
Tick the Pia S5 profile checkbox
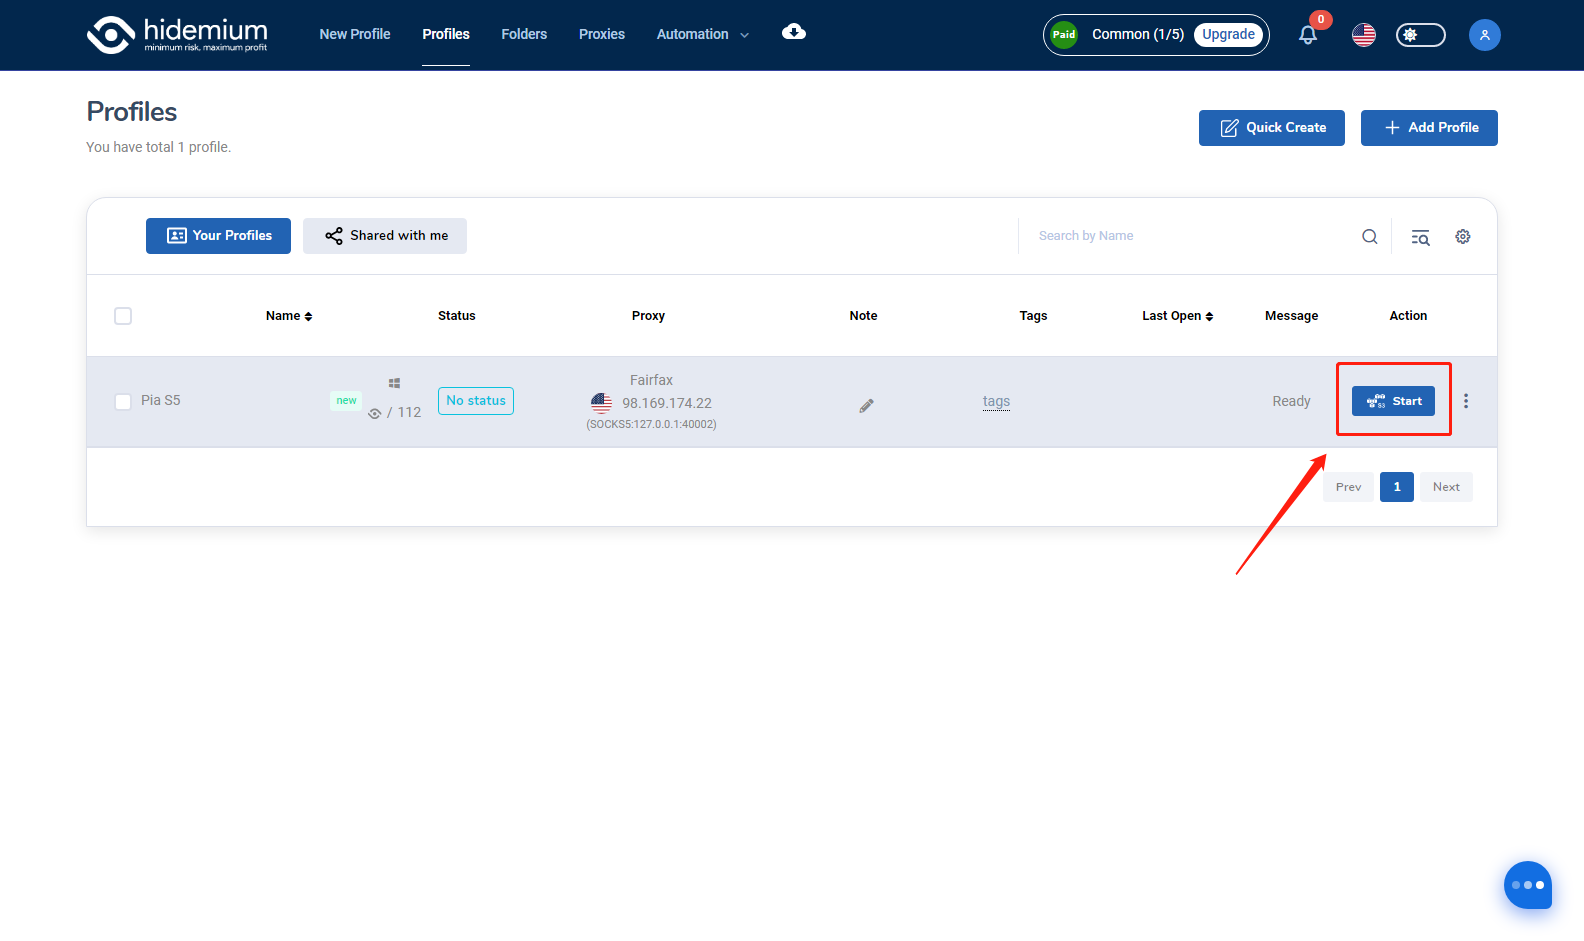point(123,402)
